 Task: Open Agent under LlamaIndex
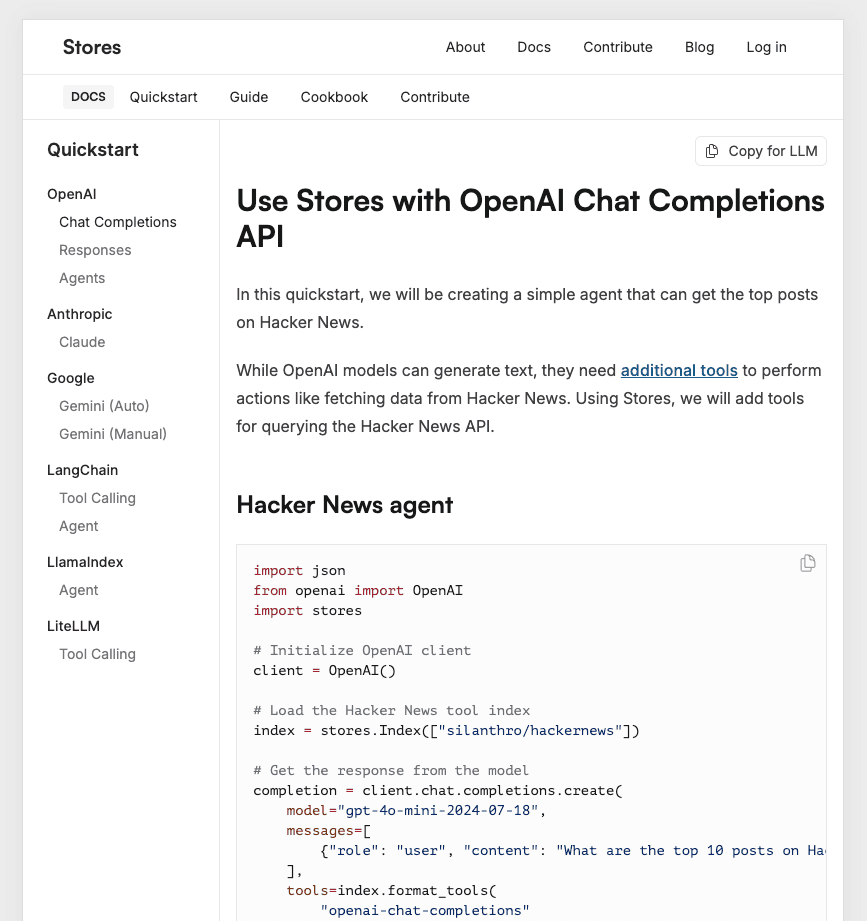point(79,590)
